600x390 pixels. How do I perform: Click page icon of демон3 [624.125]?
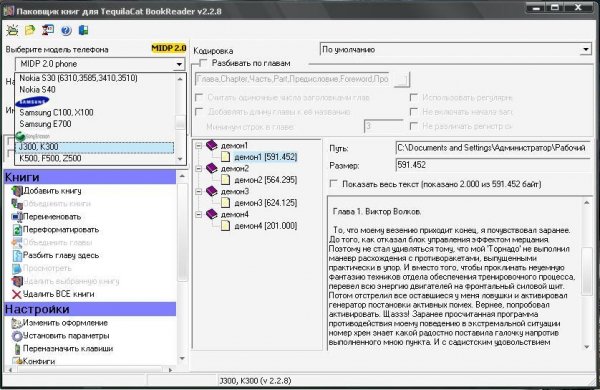point(225,202)
